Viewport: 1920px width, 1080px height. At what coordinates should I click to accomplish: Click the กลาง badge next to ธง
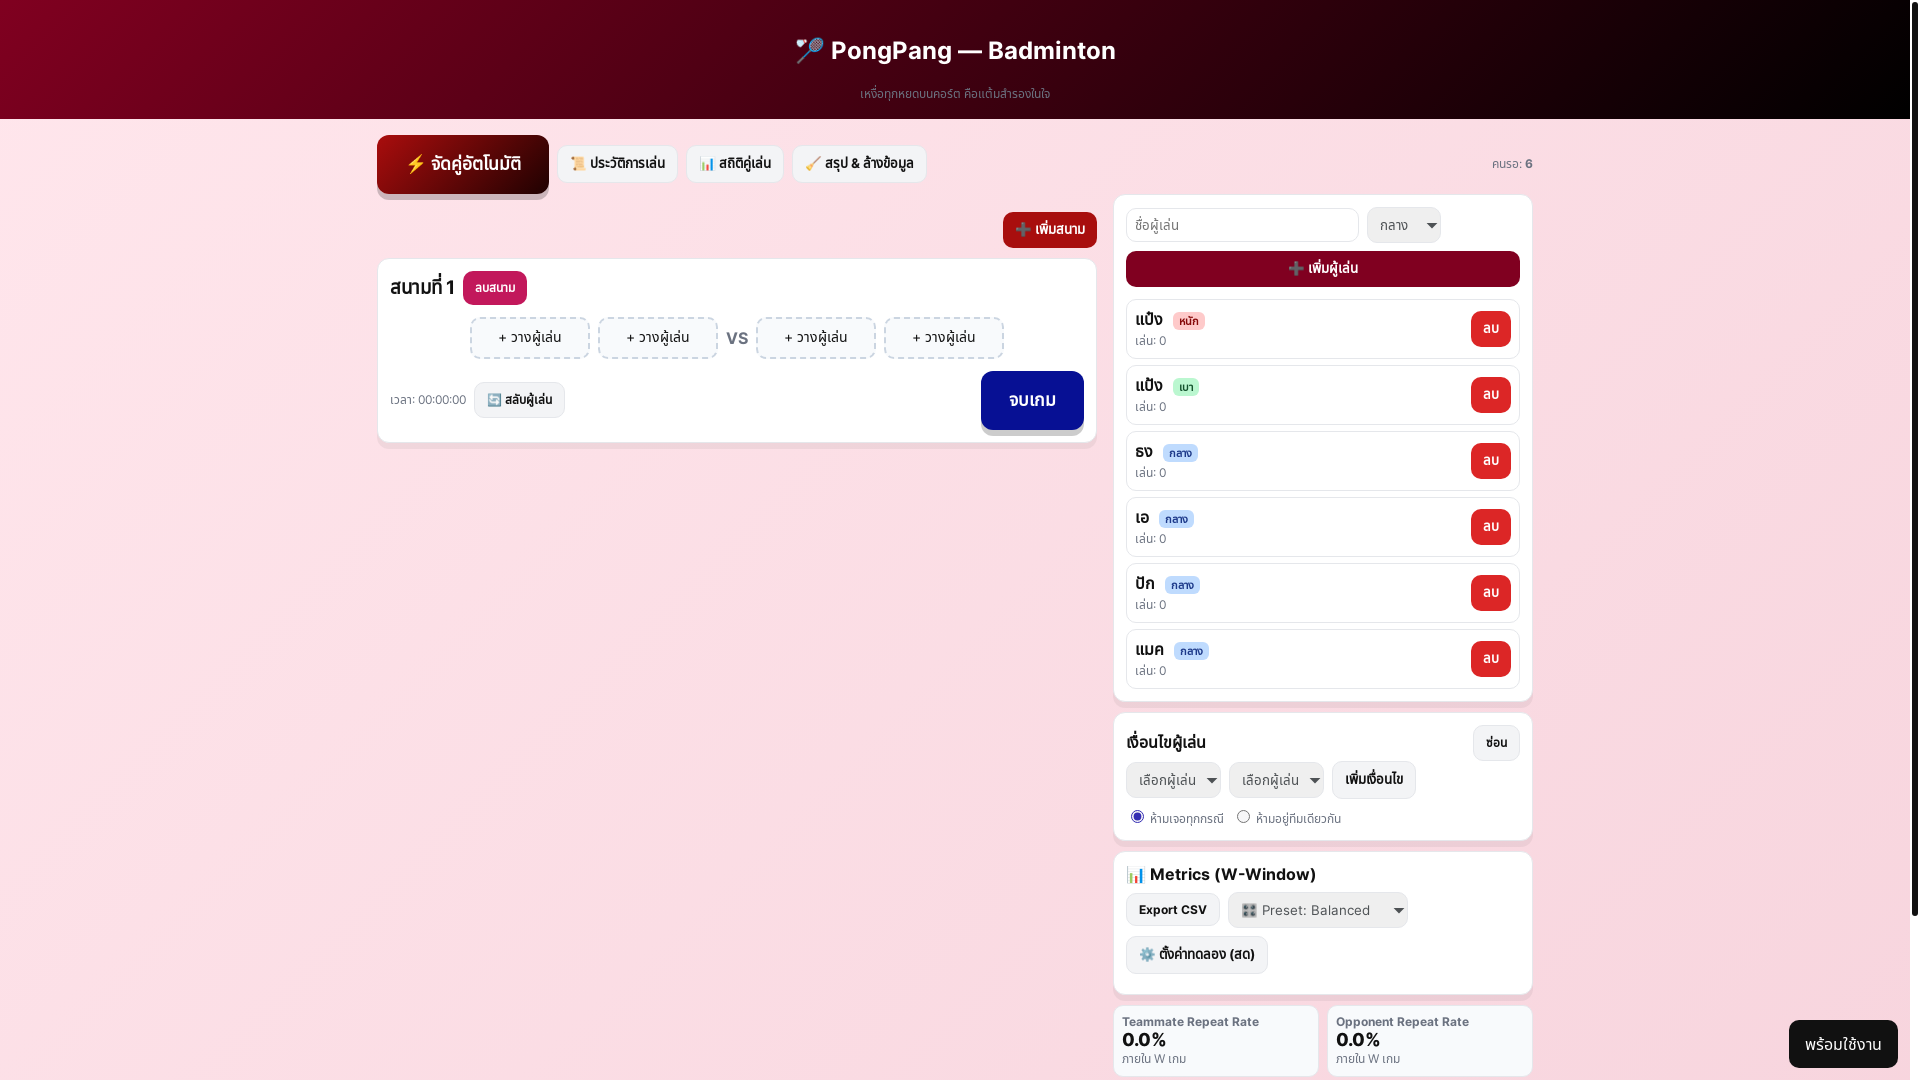[1180, 453]
